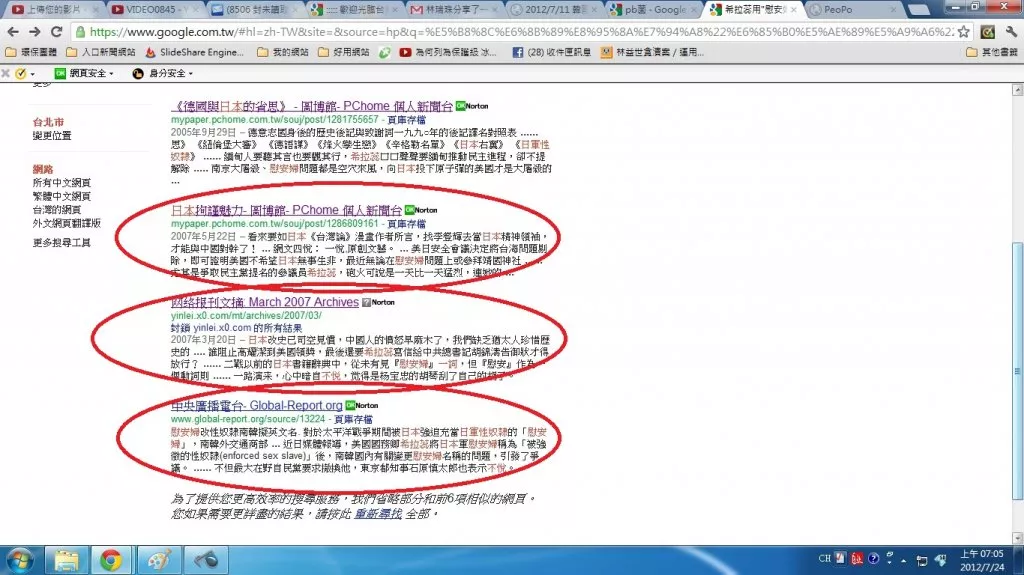Image resolution: width=1024 pixels, height=575 pixels.
Task: Click the 重新尋找 link
Action: 377,514
